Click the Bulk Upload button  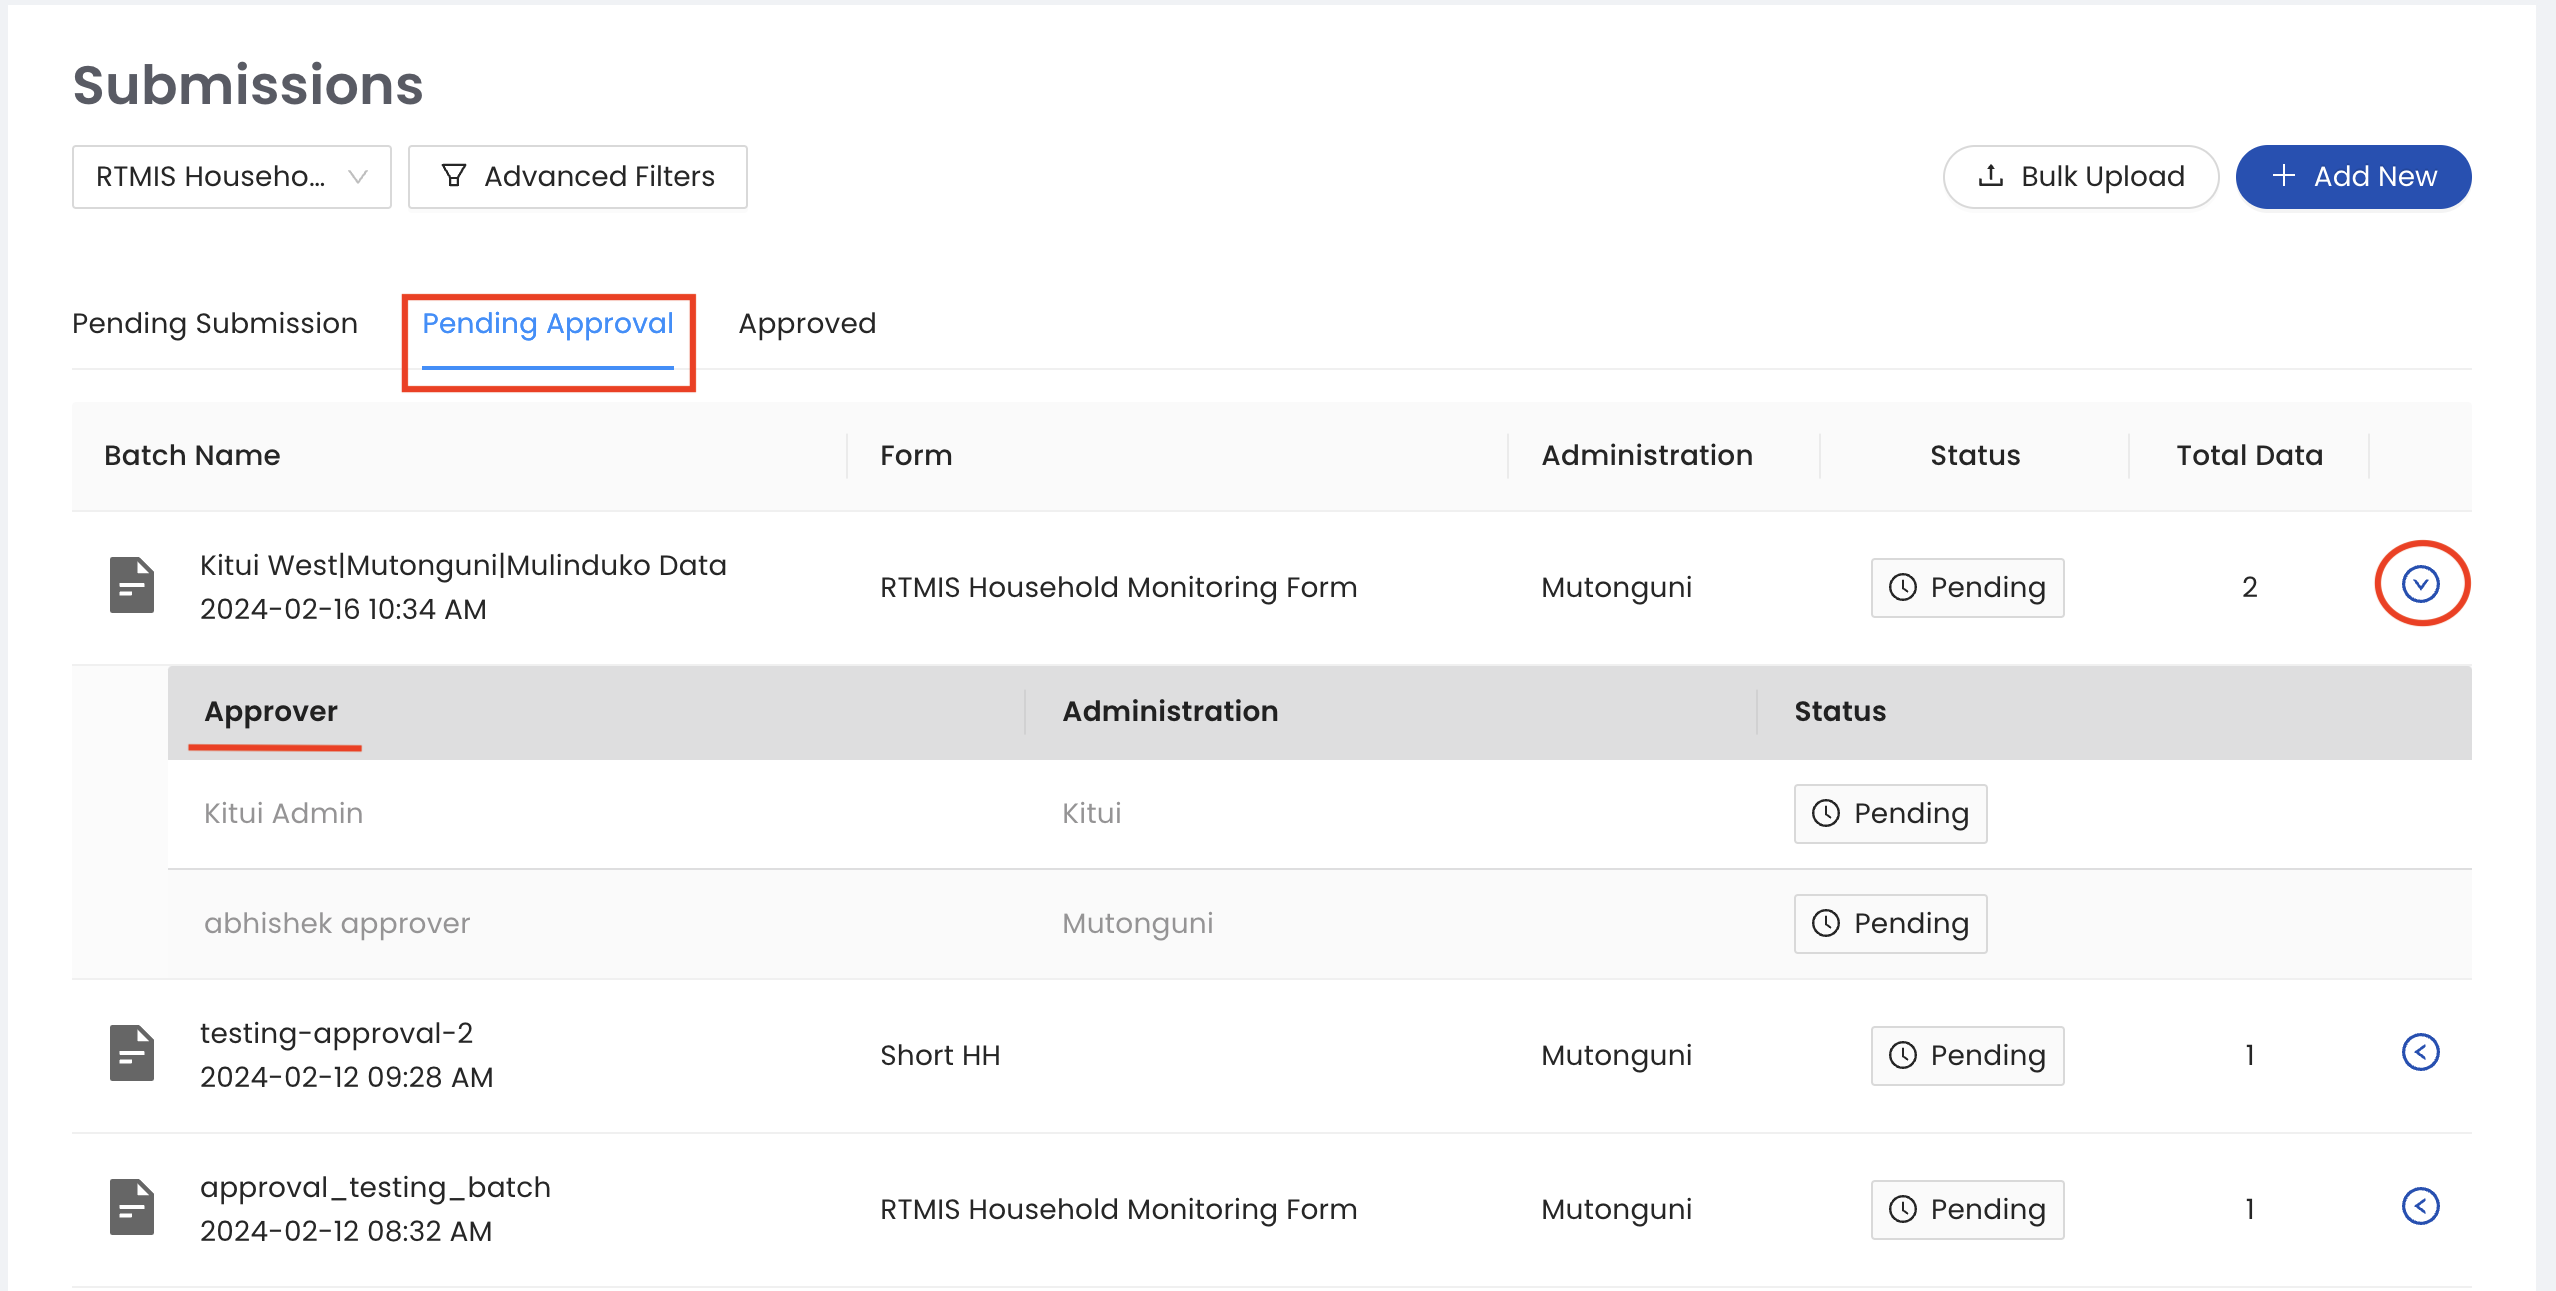(x=2080, y=177)
